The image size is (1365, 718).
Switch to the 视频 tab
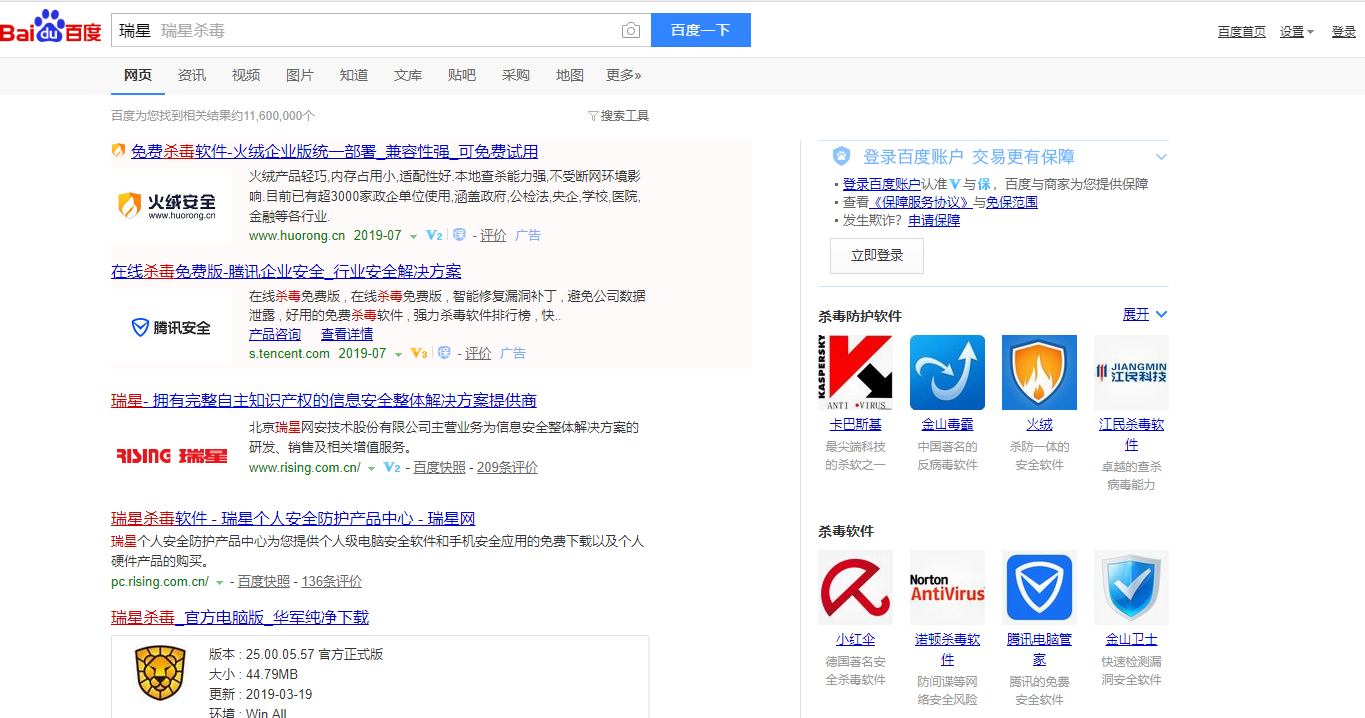[246, 75]
